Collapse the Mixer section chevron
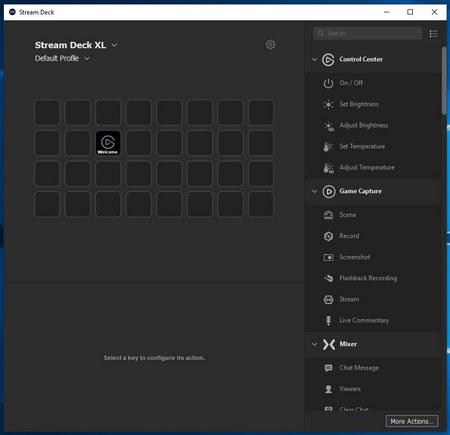This screenshot has height=435, width=450. [x=314, y=344]
